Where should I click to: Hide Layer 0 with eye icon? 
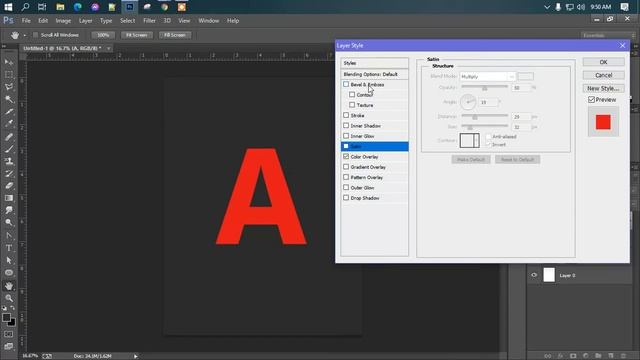click(534, 275)
